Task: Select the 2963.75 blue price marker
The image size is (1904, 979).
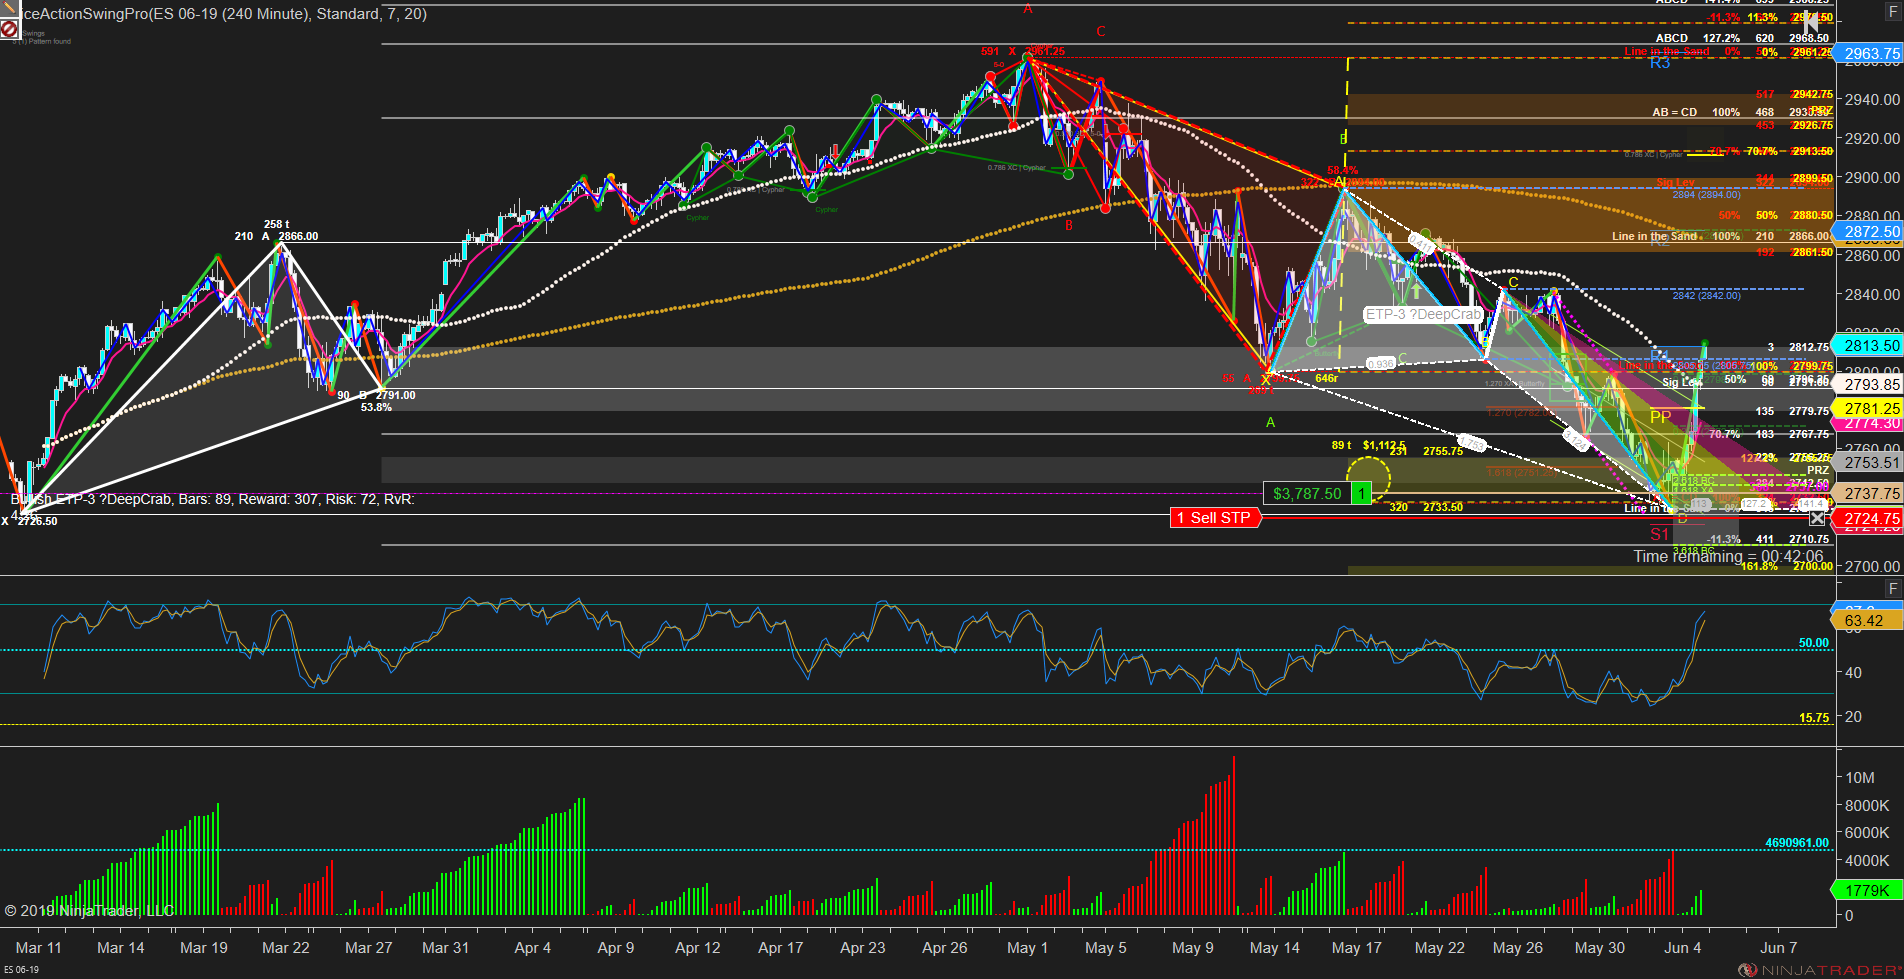Action: pos(1869,54)
